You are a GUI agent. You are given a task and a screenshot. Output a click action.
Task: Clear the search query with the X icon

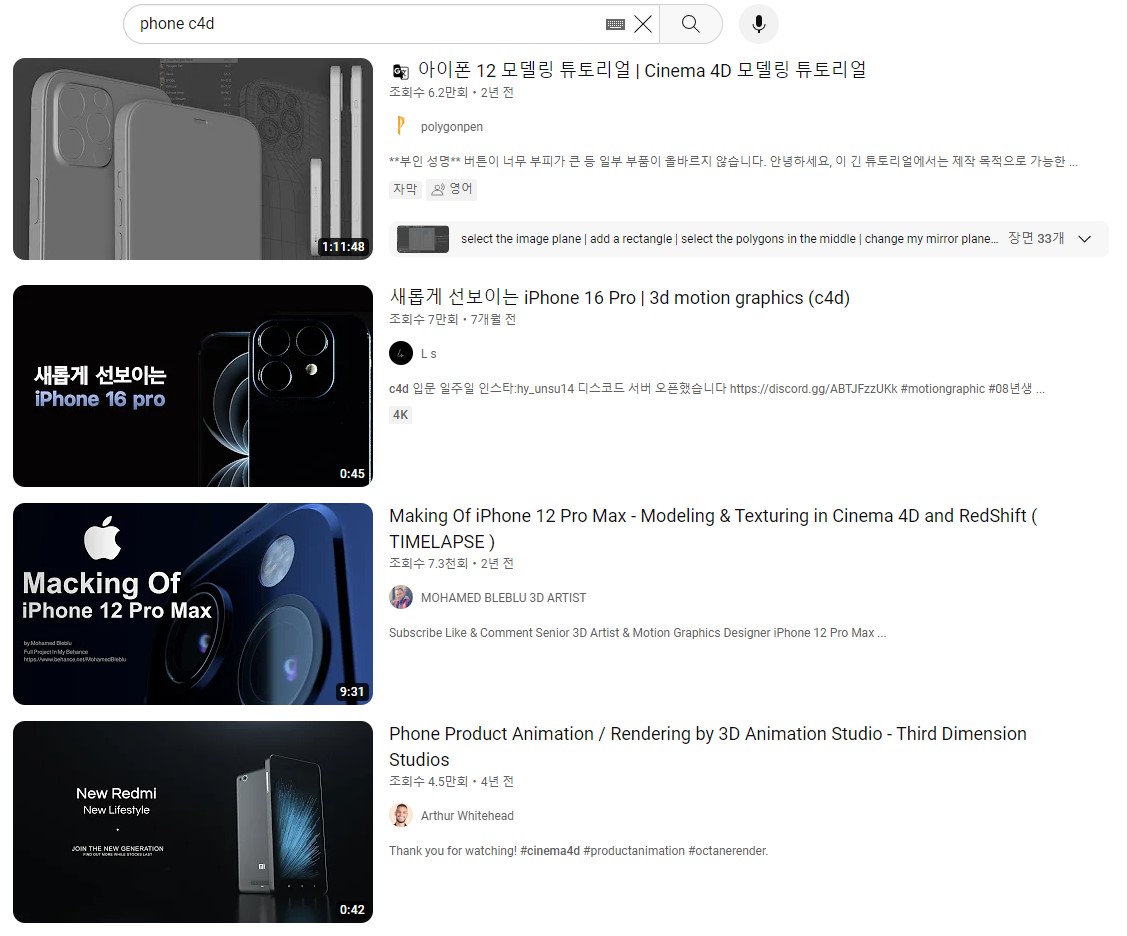(643, 24)
